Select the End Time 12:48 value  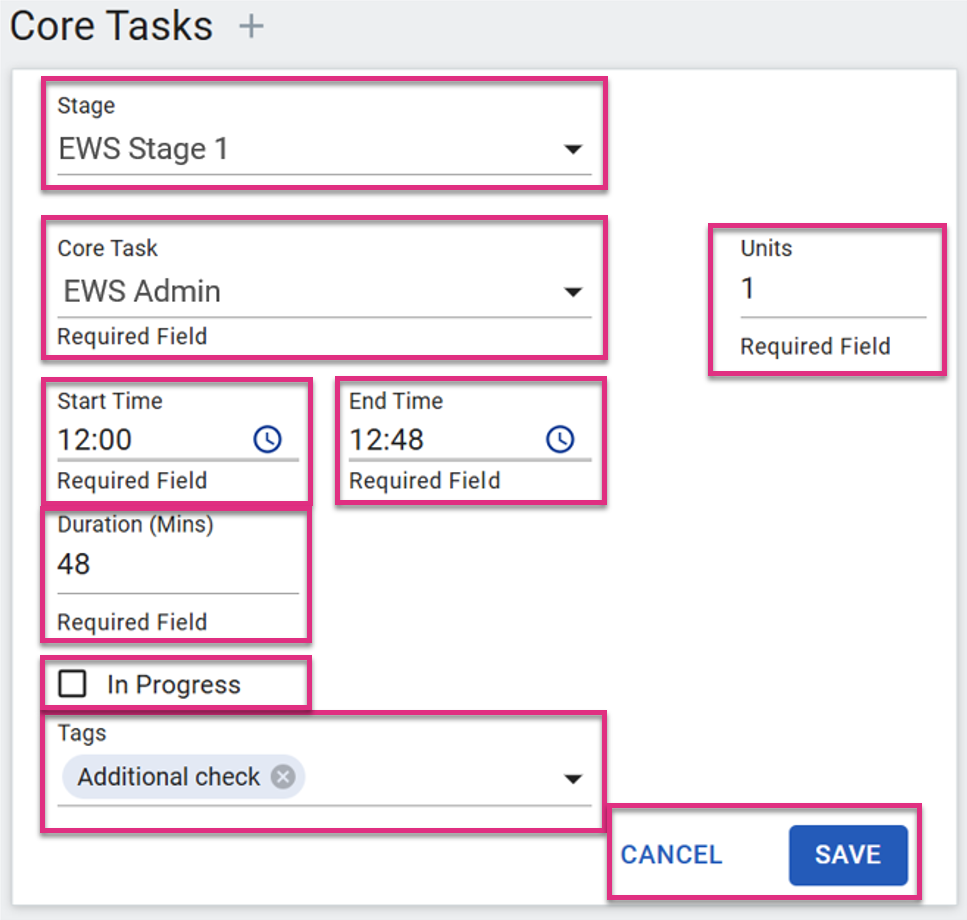(x=387, y=440)
